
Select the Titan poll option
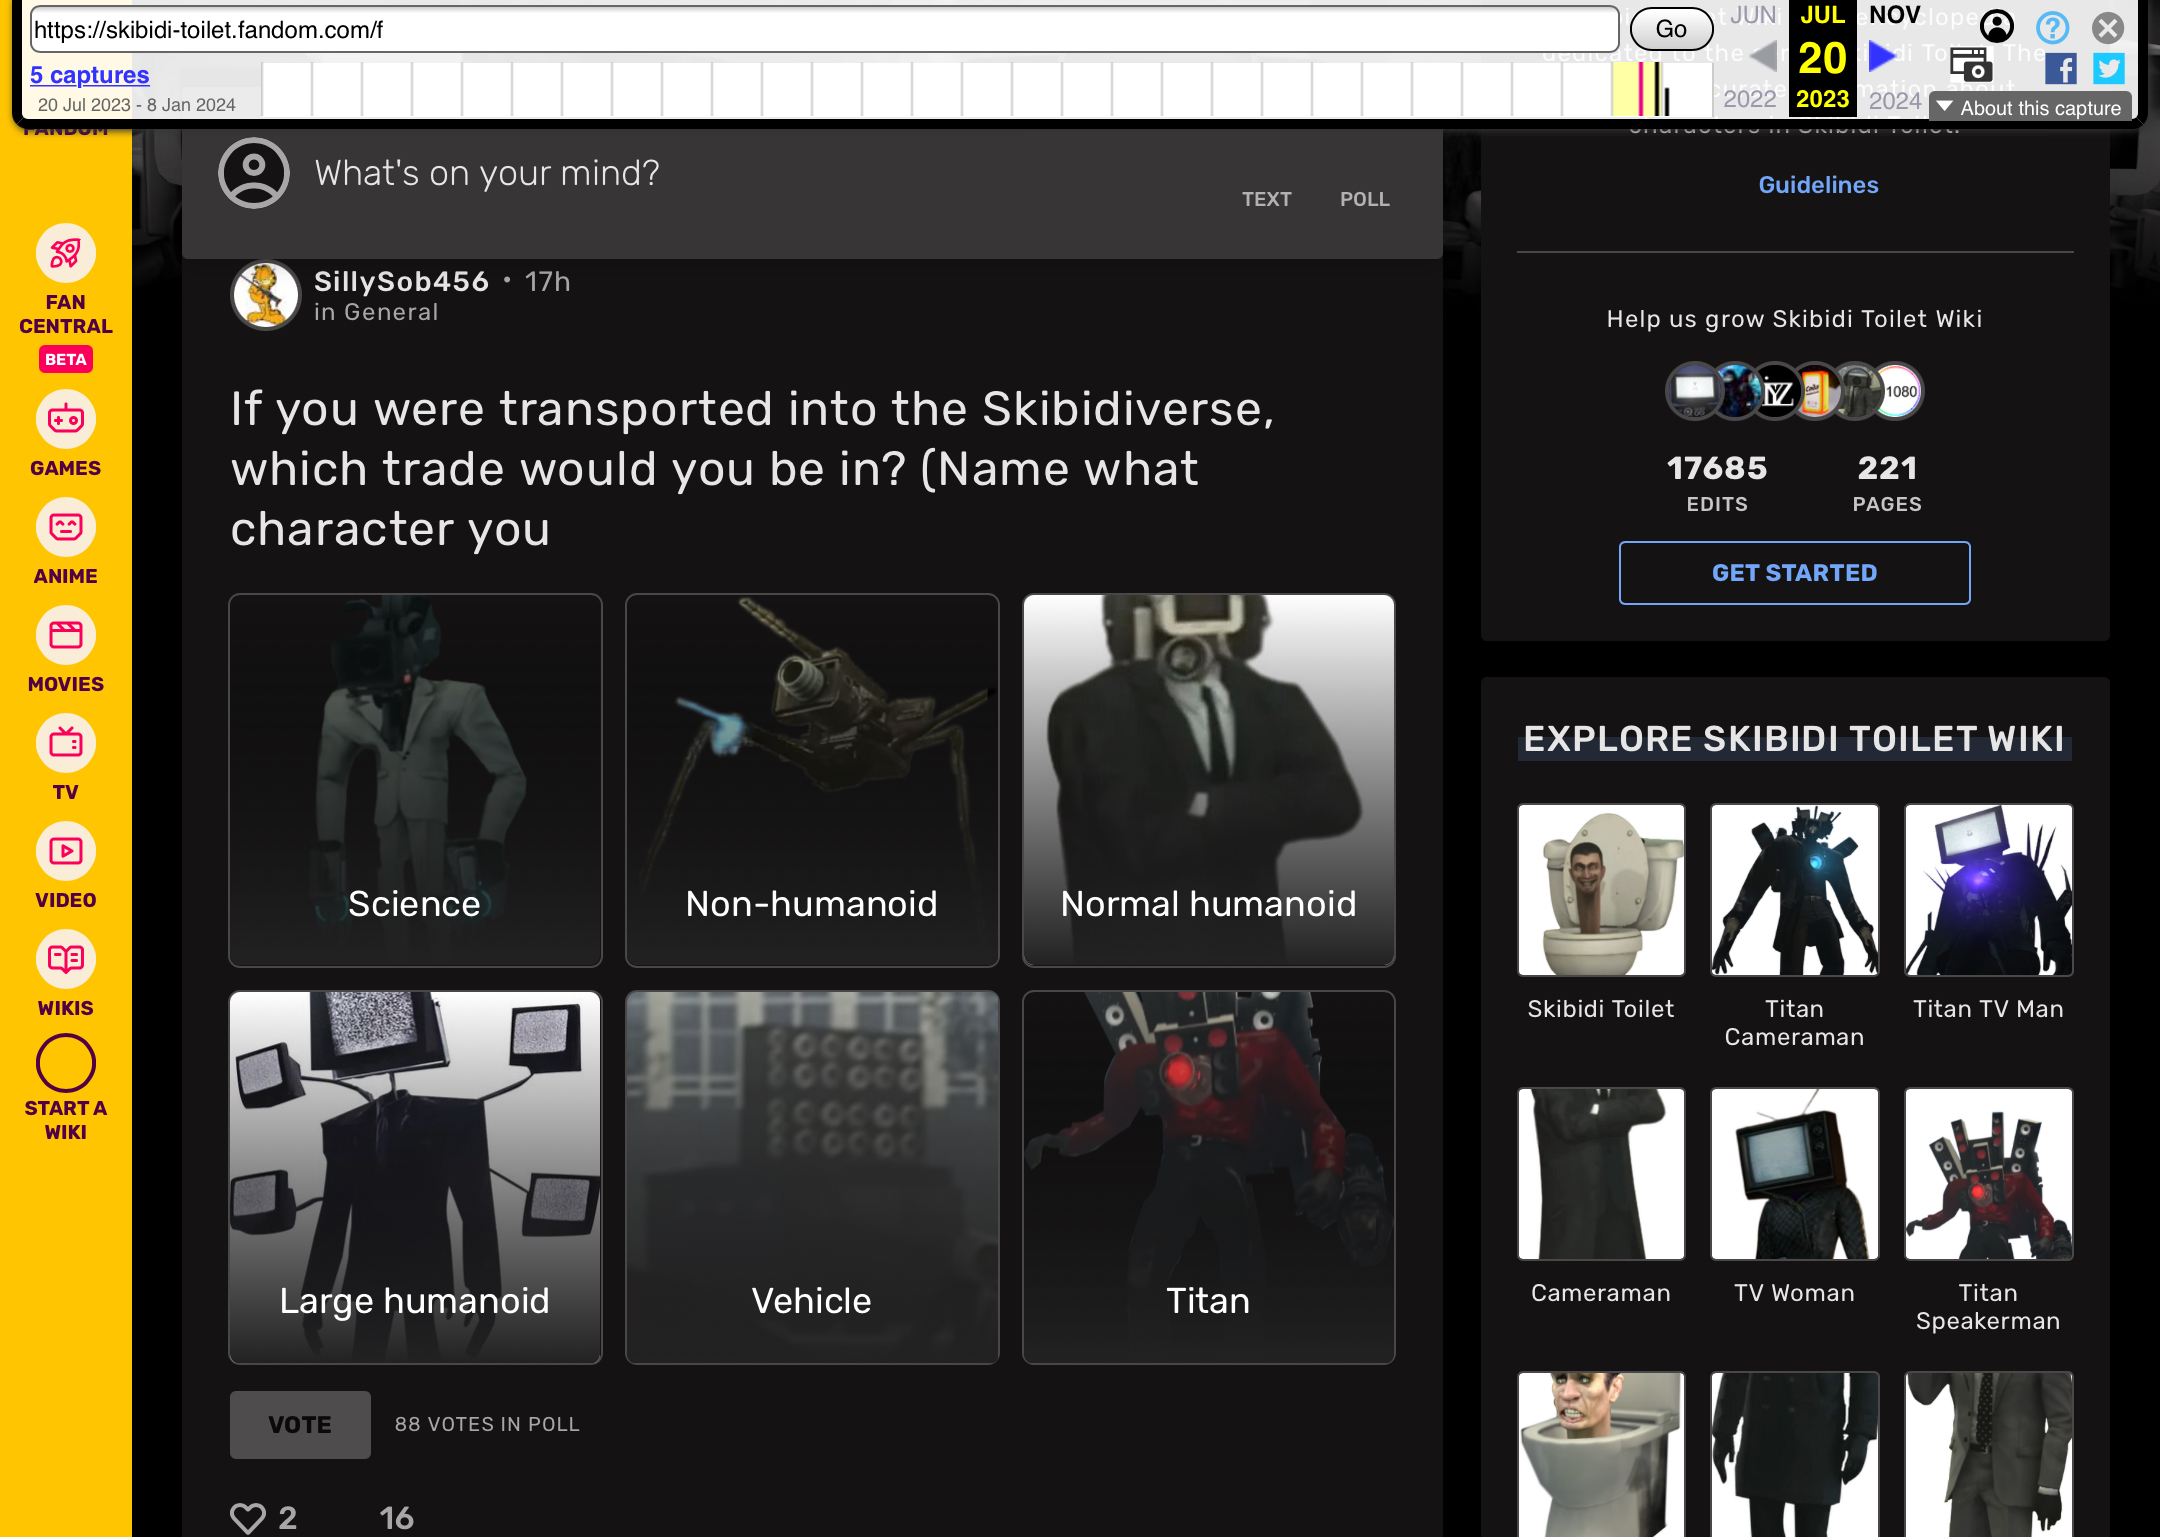coord(1208,1177)
